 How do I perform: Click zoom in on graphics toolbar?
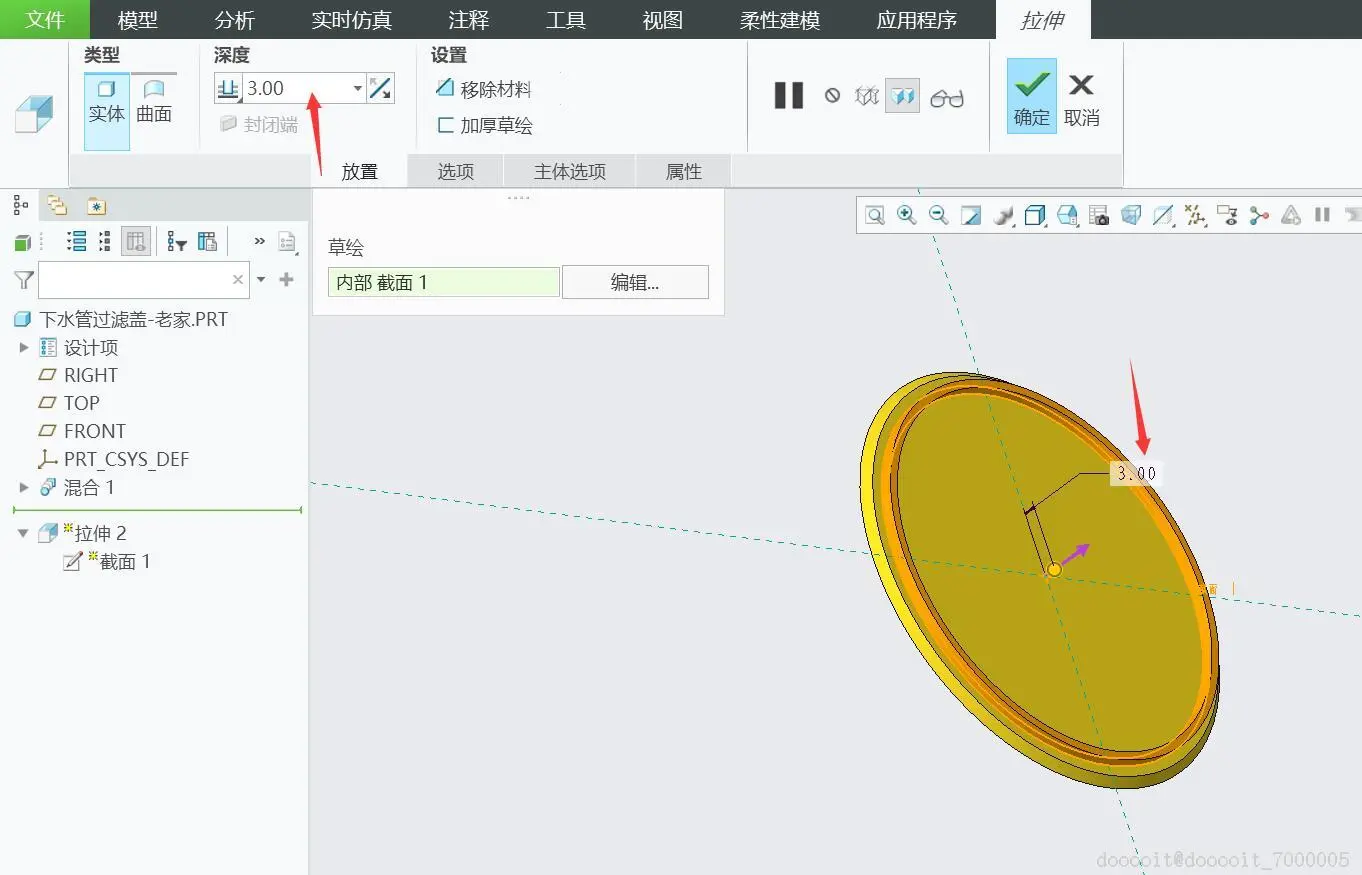pyautogui.click(x=907, y=215)
